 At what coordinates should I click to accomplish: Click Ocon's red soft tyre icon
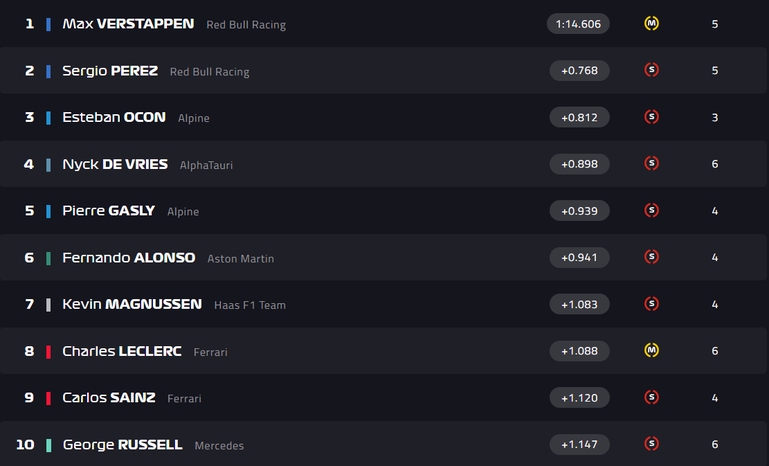pyautogui.click(x=651, y=117)
